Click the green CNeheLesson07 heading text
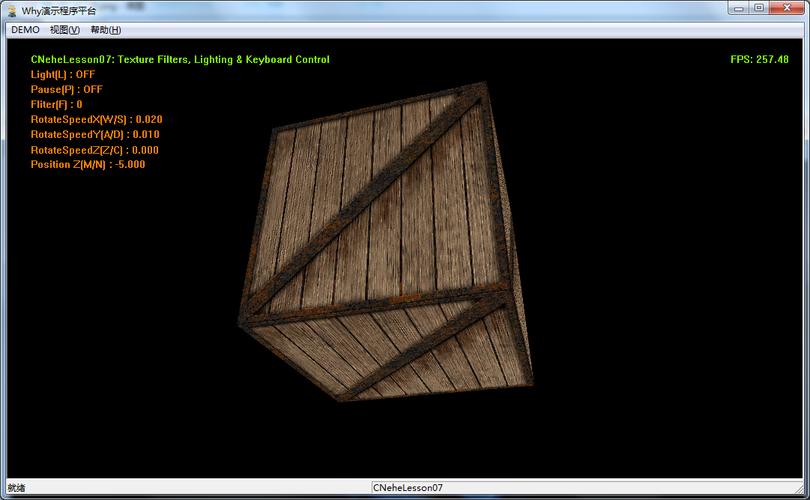 [180, 60]
